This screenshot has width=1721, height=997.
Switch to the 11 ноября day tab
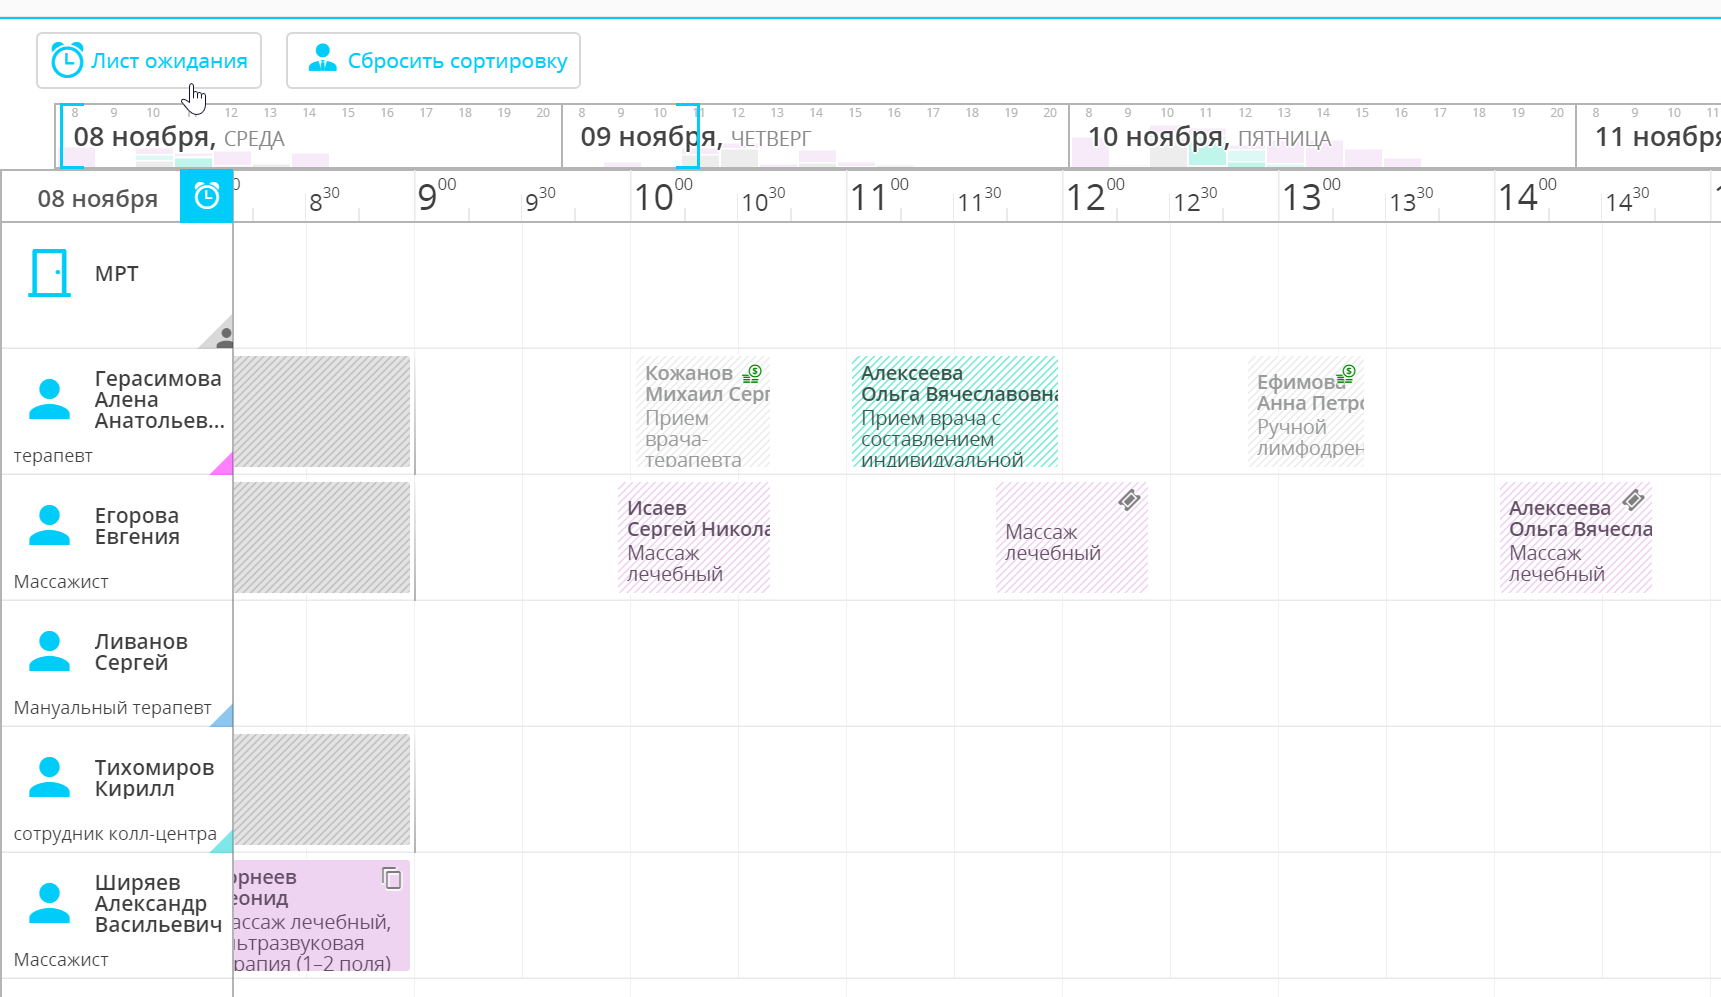tap(1649, 136)
